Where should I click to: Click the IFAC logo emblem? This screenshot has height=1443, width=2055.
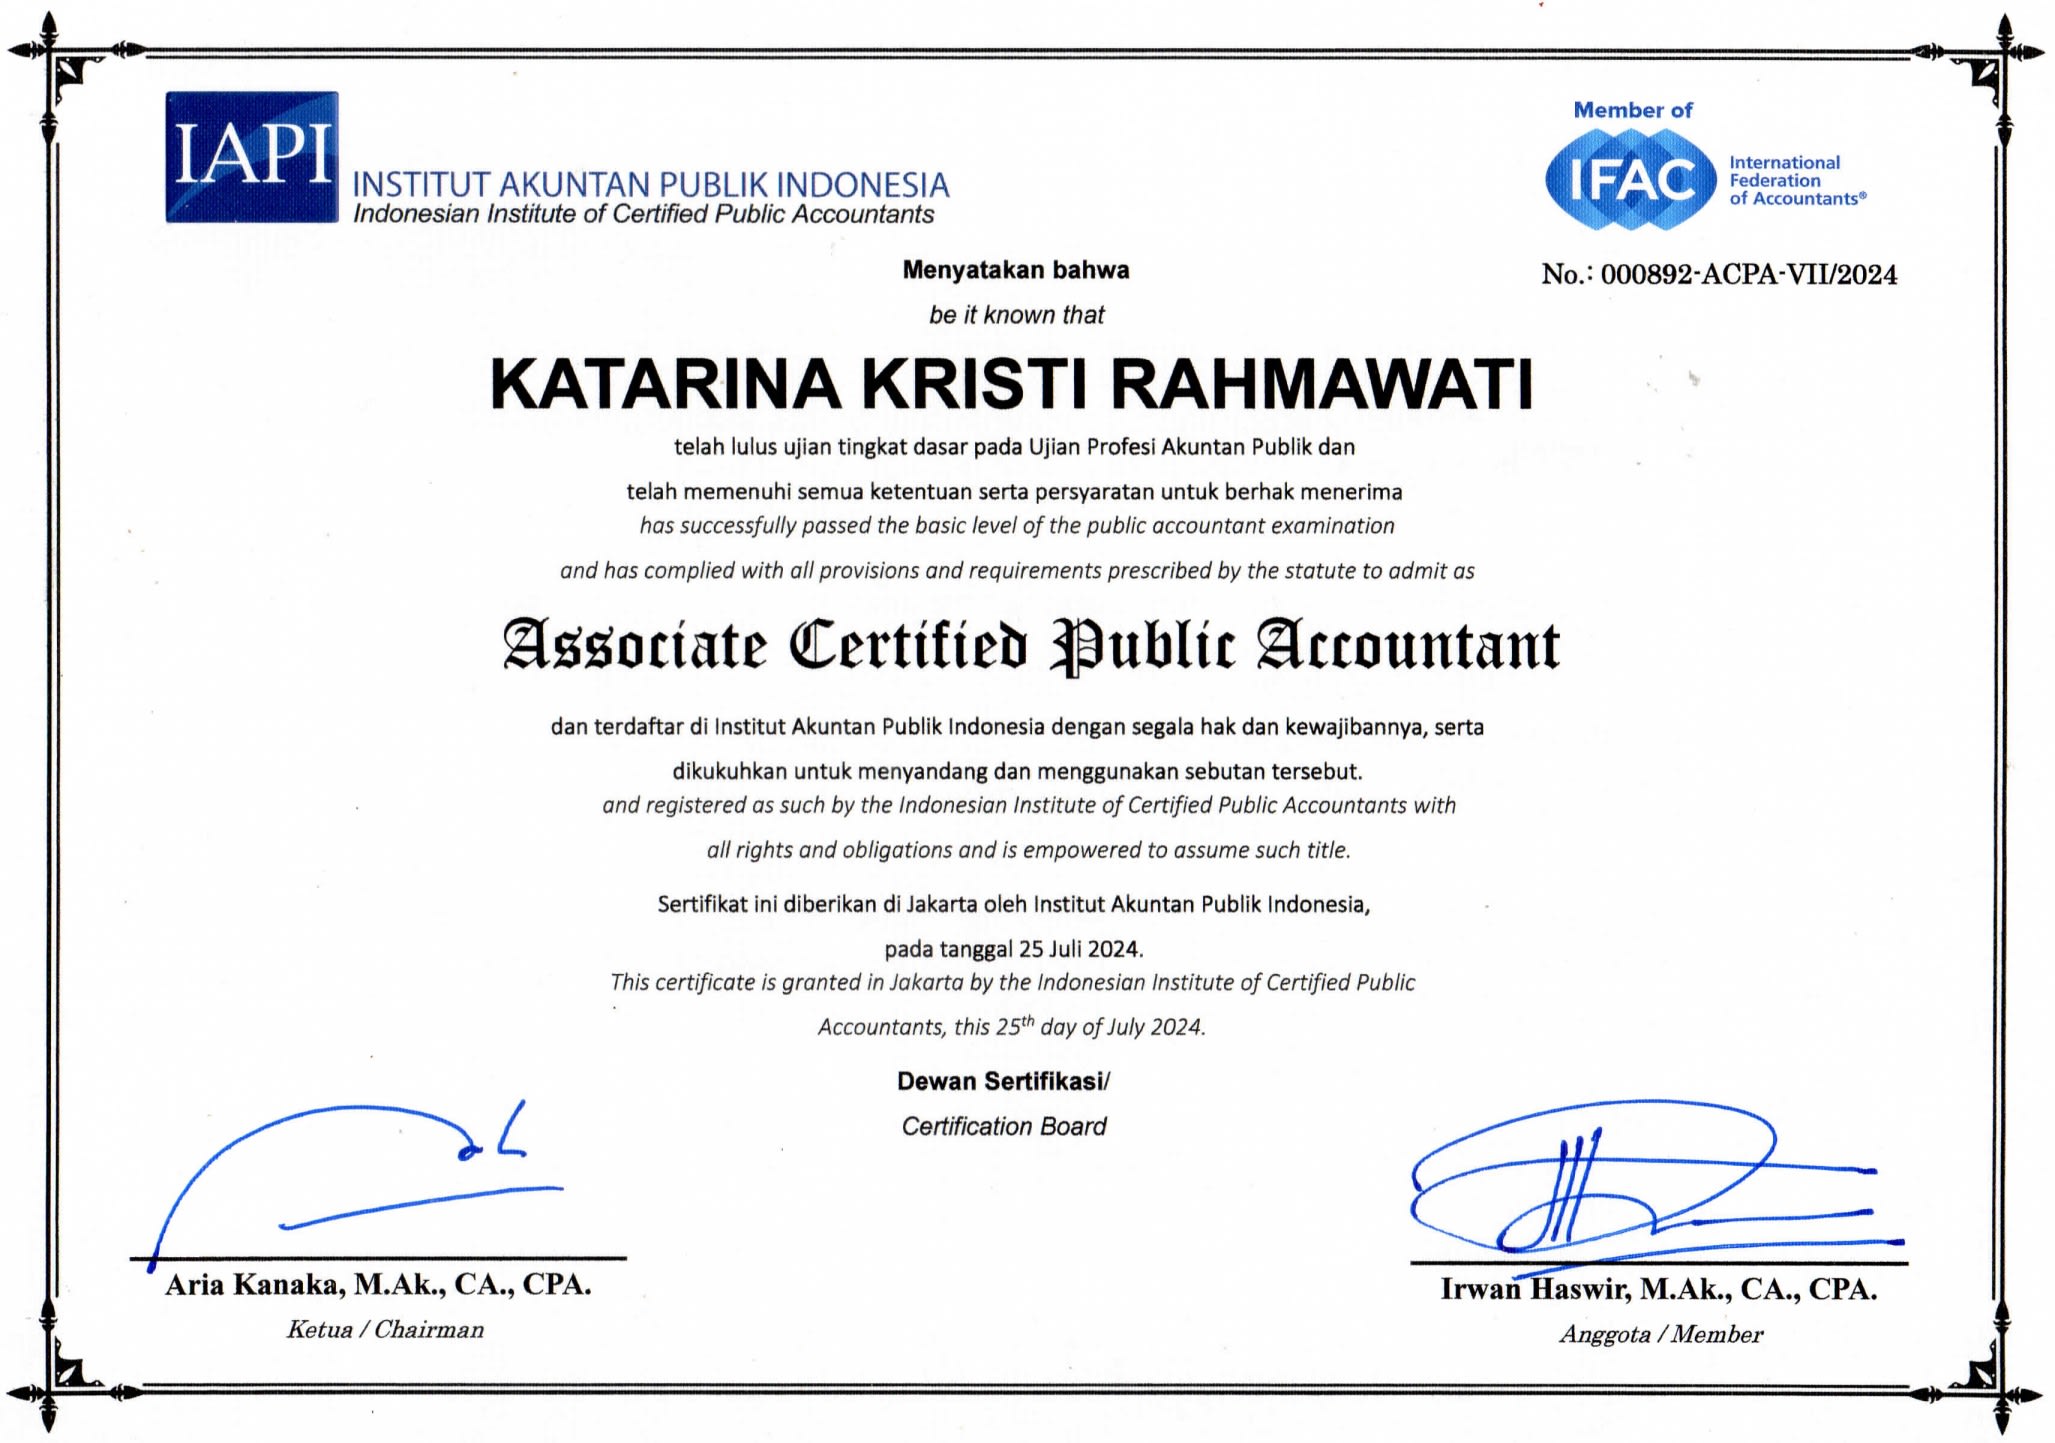pos(1632,180)
